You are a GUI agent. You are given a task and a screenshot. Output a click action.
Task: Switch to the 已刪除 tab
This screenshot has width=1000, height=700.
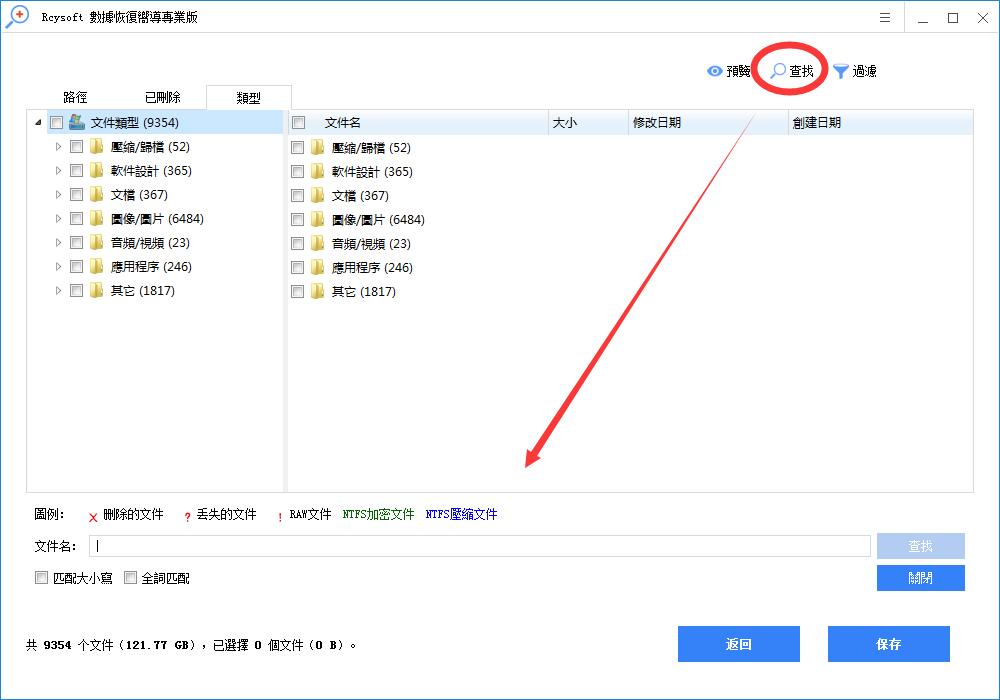pyautogui.click(x=163, y=97)
